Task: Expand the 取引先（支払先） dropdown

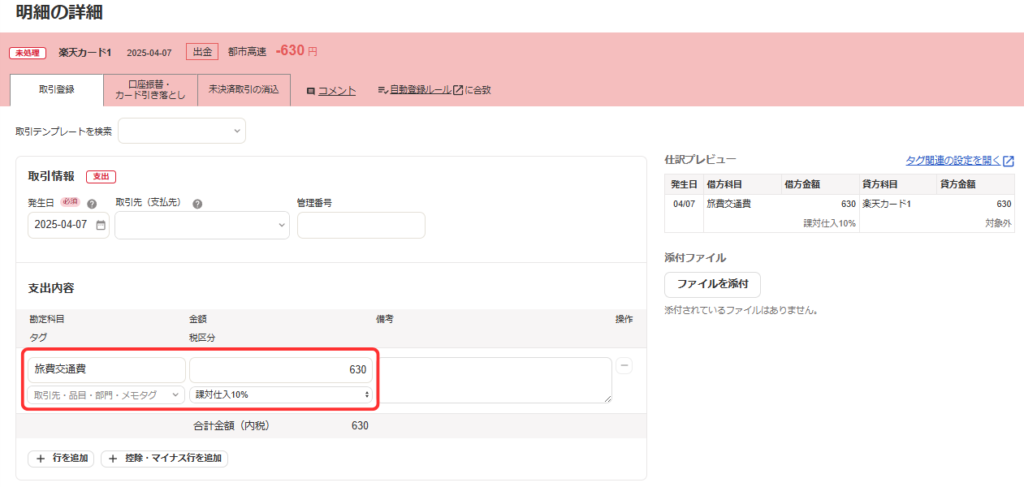Action: (x=202, y=225)
